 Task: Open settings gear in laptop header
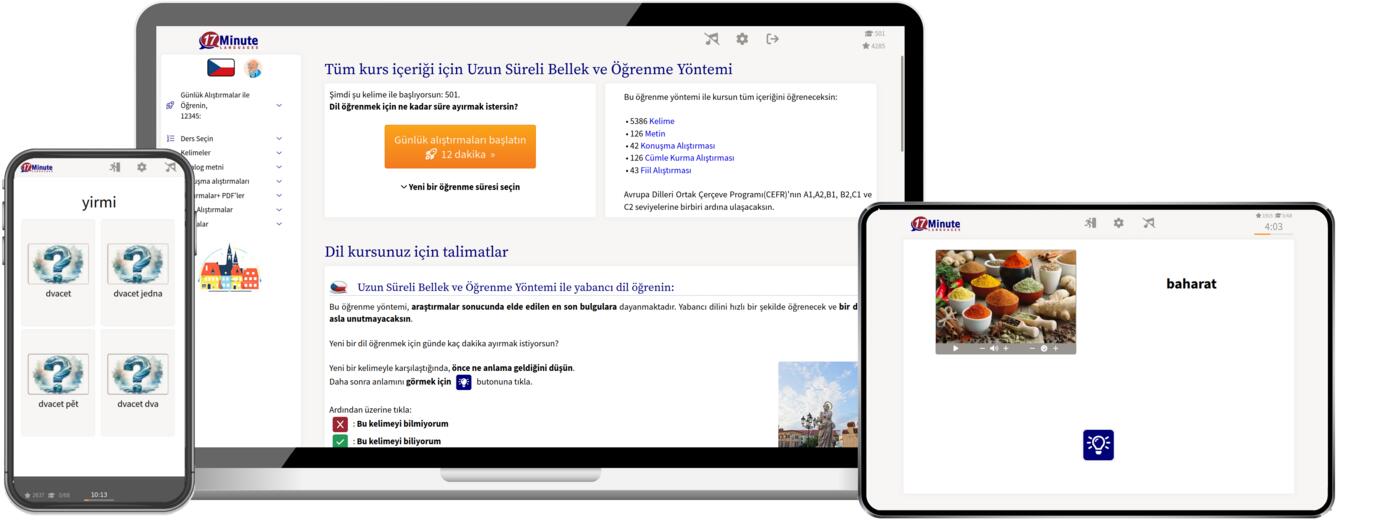(x=742, y=39)
